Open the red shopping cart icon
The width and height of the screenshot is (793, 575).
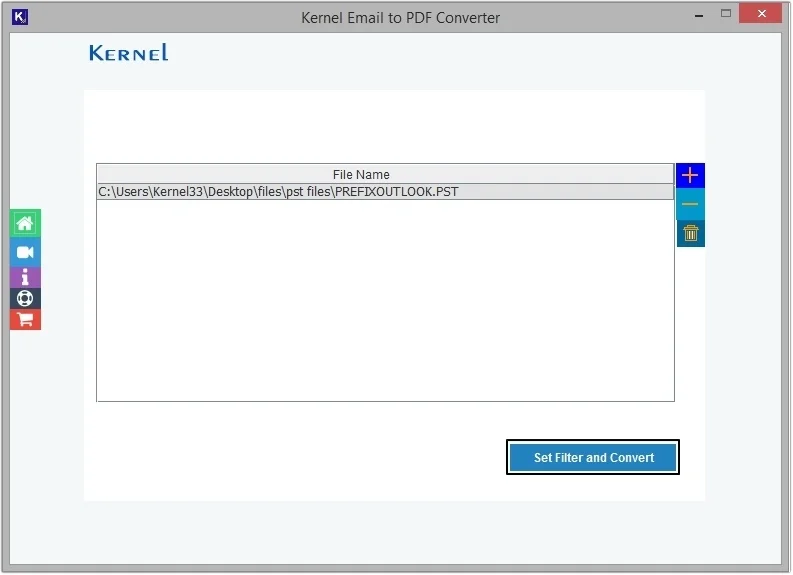tap(25, 320)
